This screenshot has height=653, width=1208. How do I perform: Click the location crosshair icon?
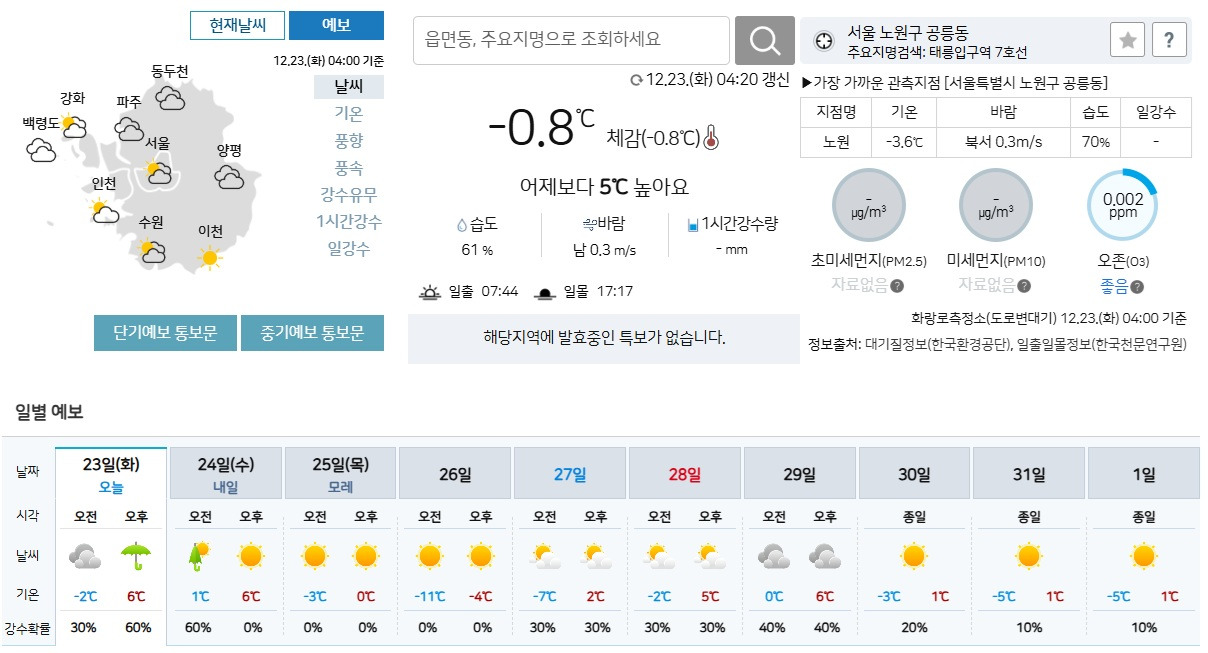(823, 41)
